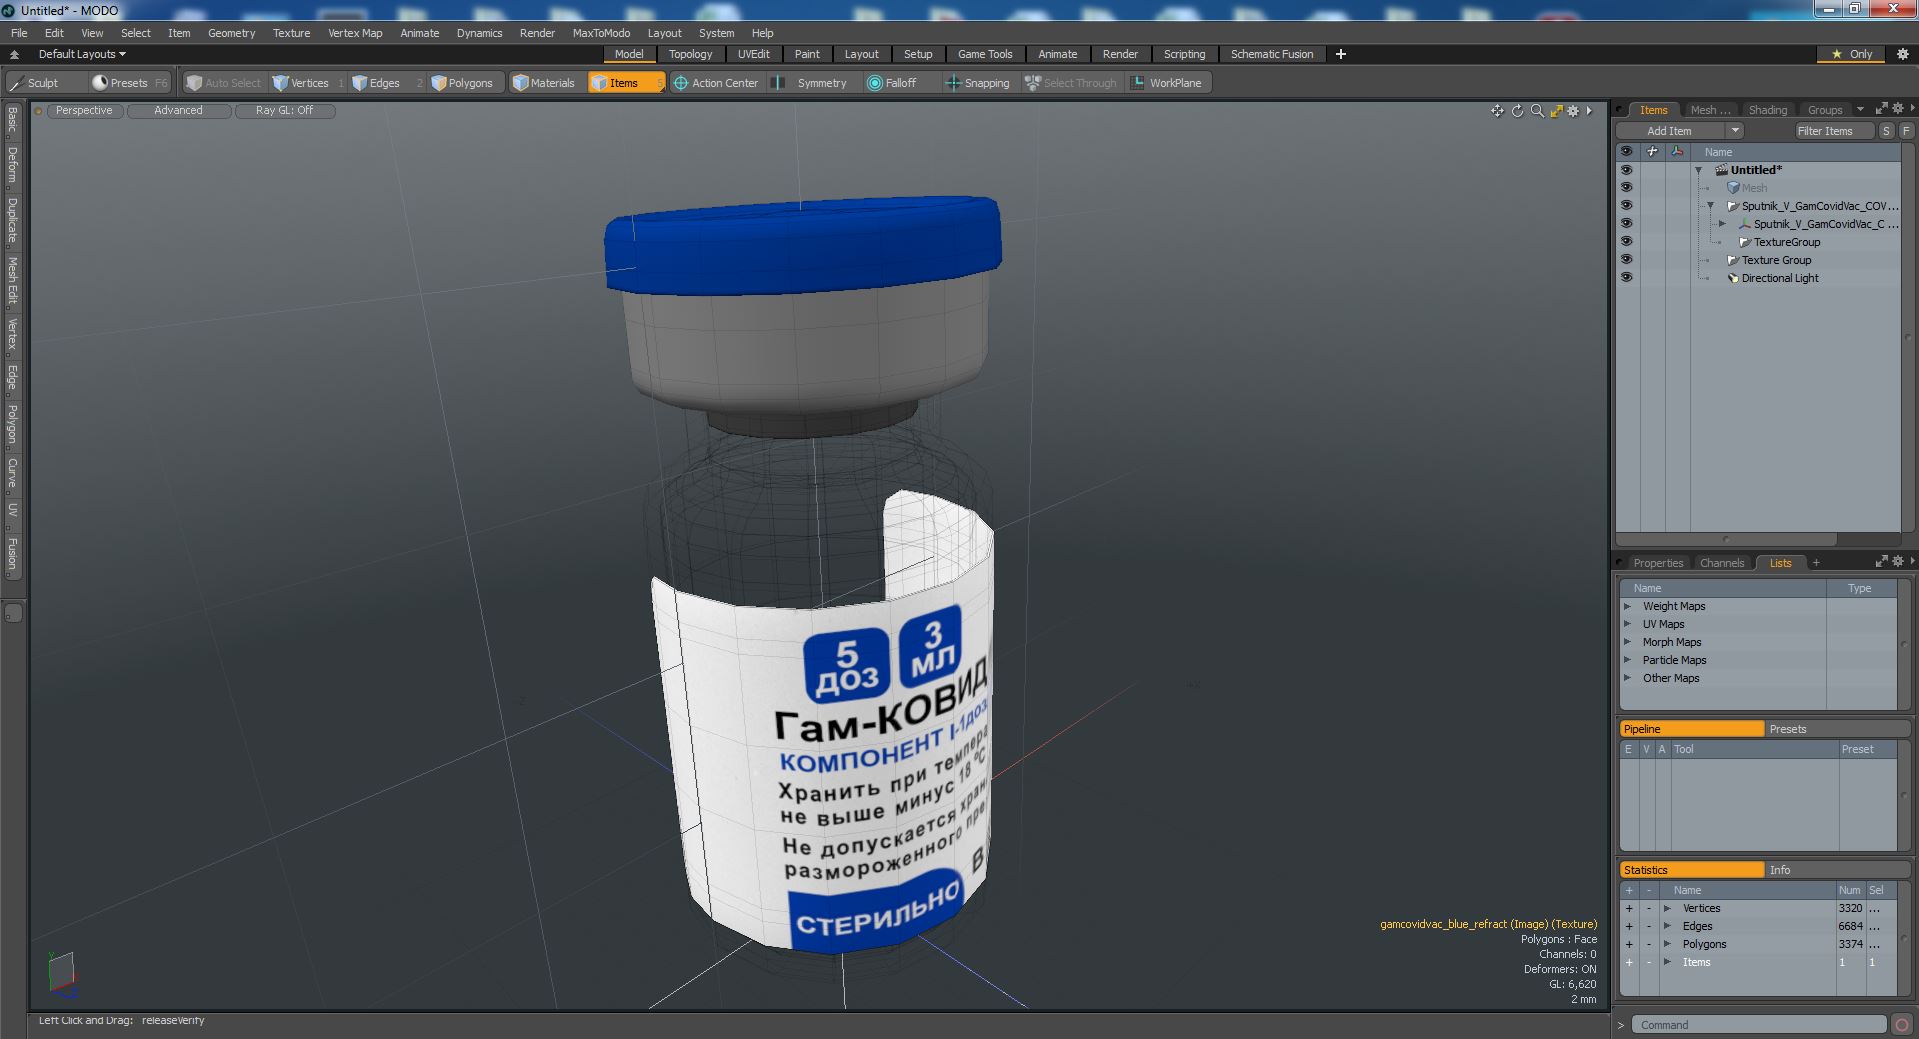Screen dimensions: 1919x1039
Task: Toggle visibility of TextureGroup child item
Action: [x=1626, y=242]
